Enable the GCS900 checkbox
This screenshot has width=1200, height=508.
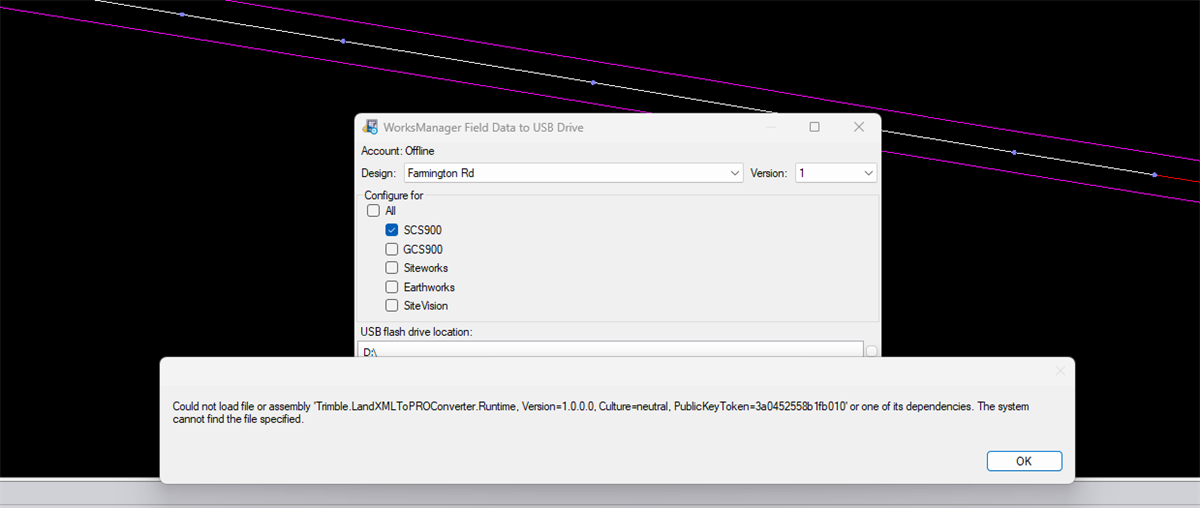point(393,249)
